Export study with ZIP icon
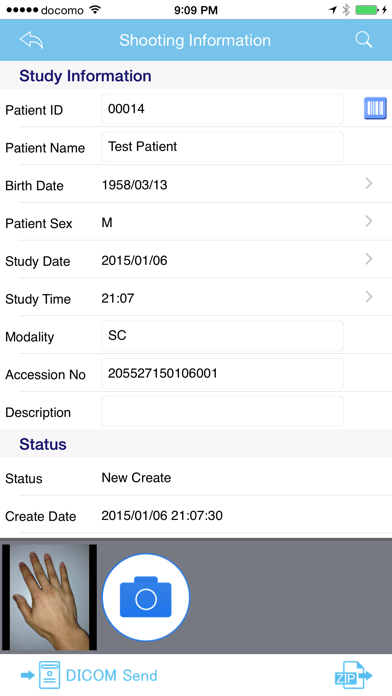The image size is (392, 696). pyautogui.click(x=353, y=676)
